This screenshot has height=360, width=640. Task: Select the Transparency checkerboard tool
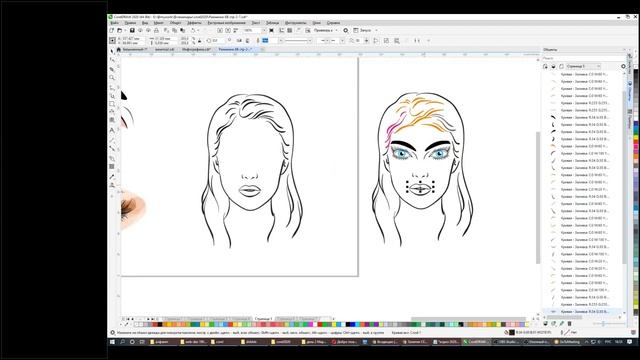112,167
